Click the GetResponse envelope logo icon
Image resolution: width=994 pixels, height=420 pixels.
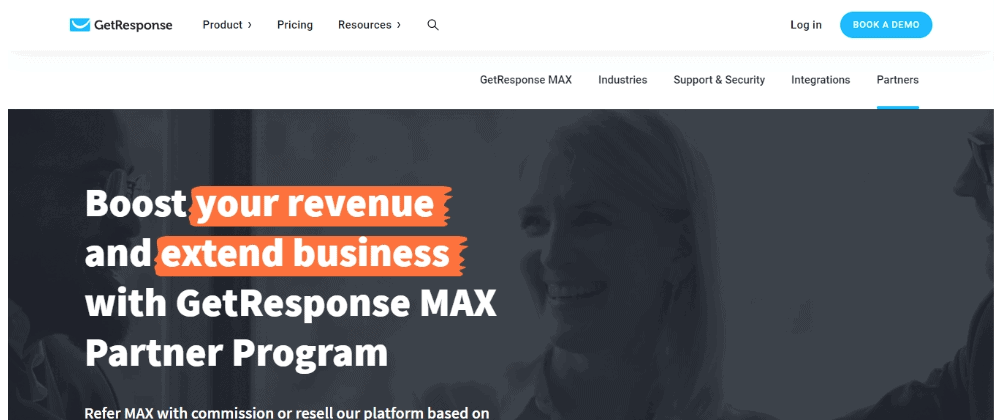(80, 25)
